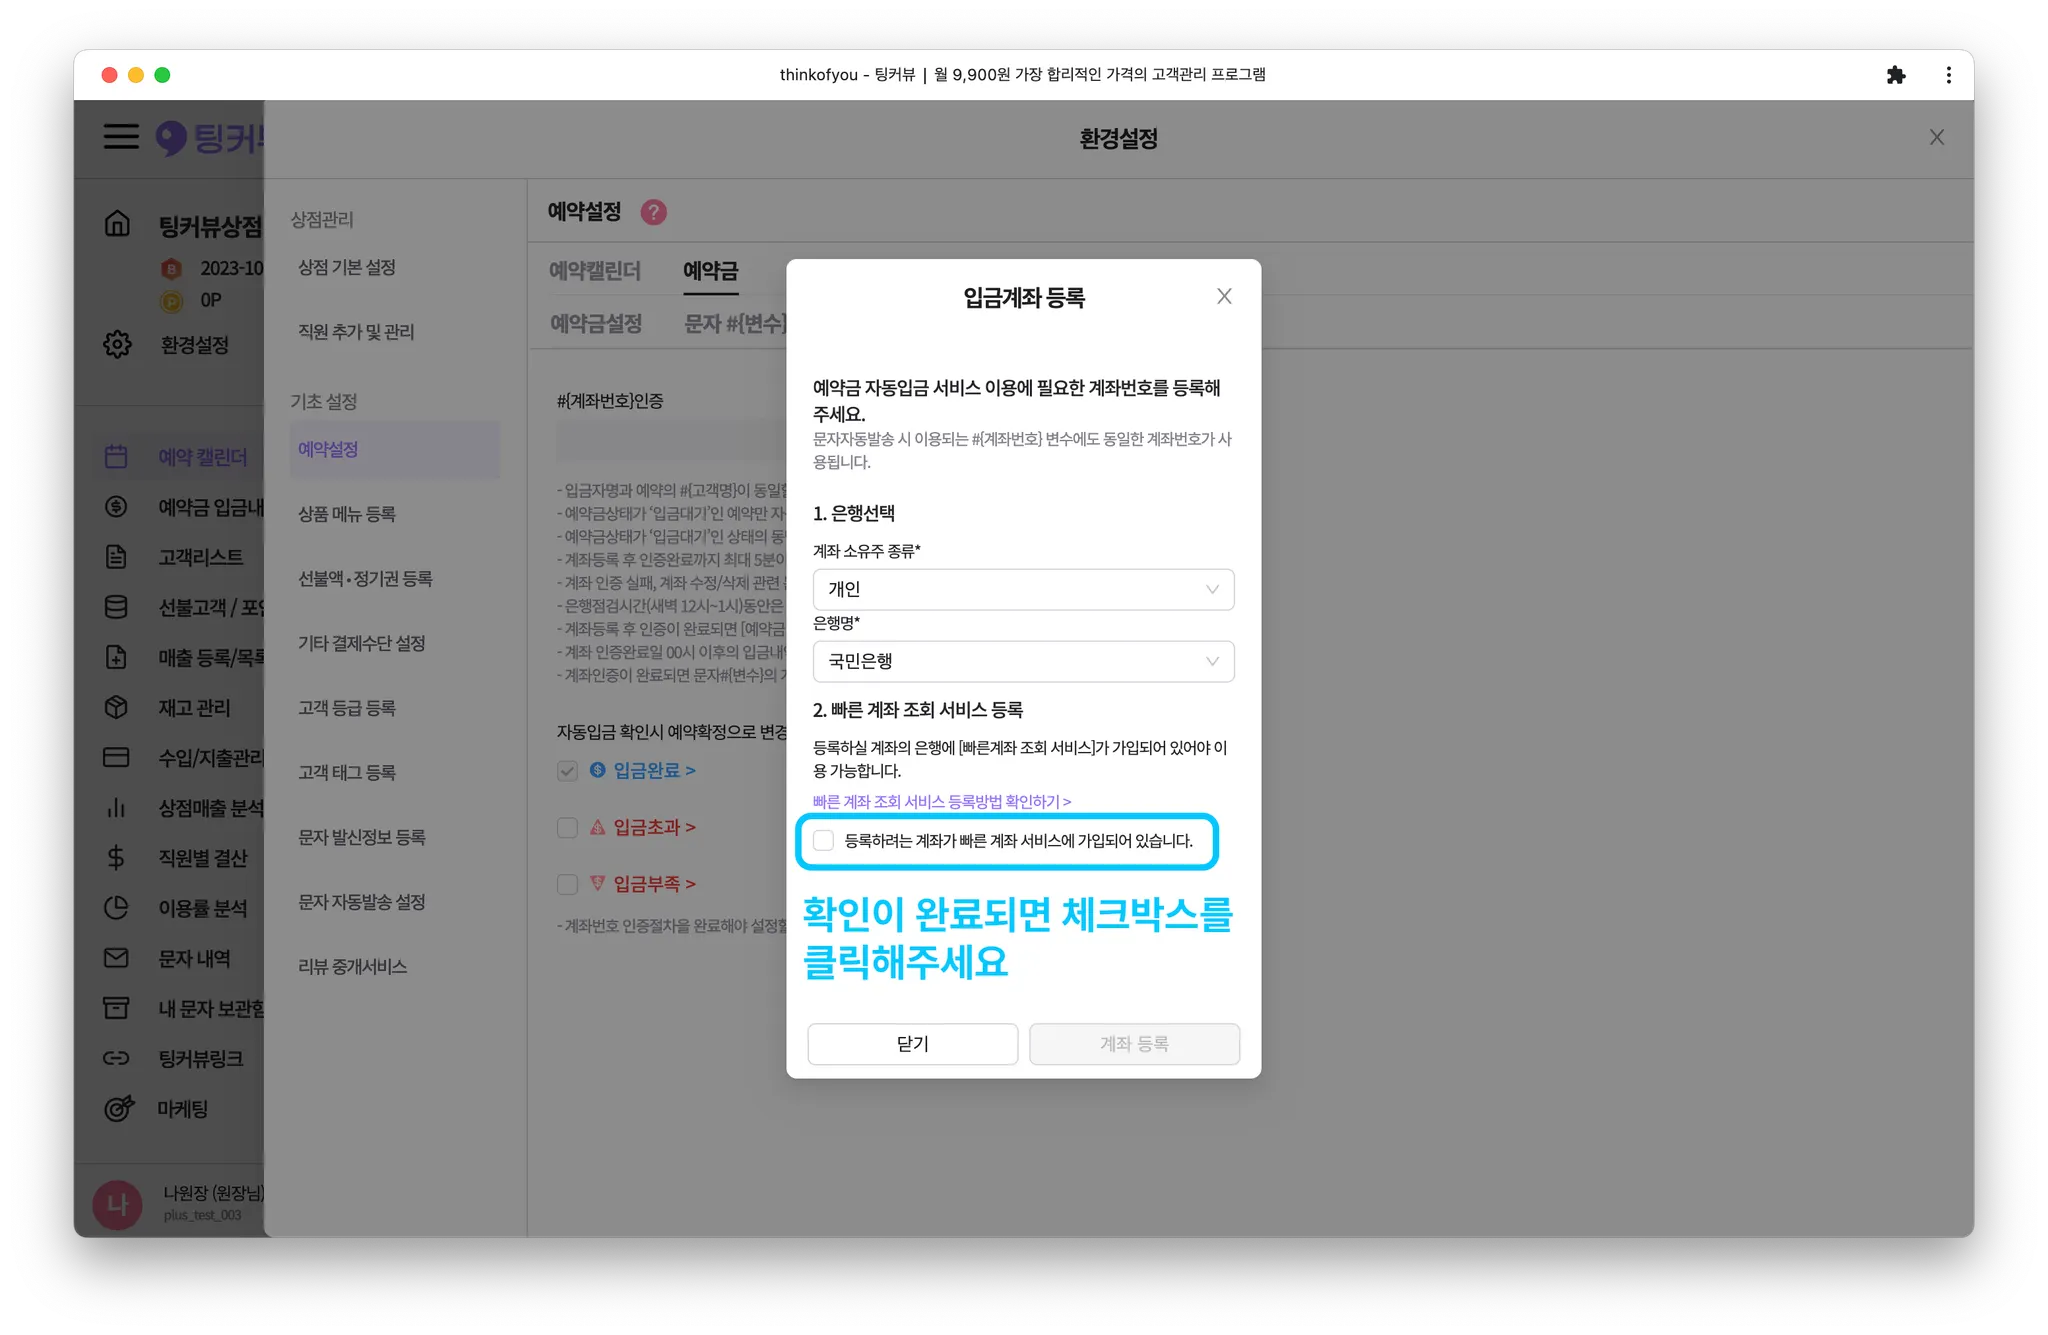This screenshot has width=2048, height=1335.
Task: Check the 빠른 계좌 서비스 가입 confirmation checkbox
Action: tap(824, 840)
